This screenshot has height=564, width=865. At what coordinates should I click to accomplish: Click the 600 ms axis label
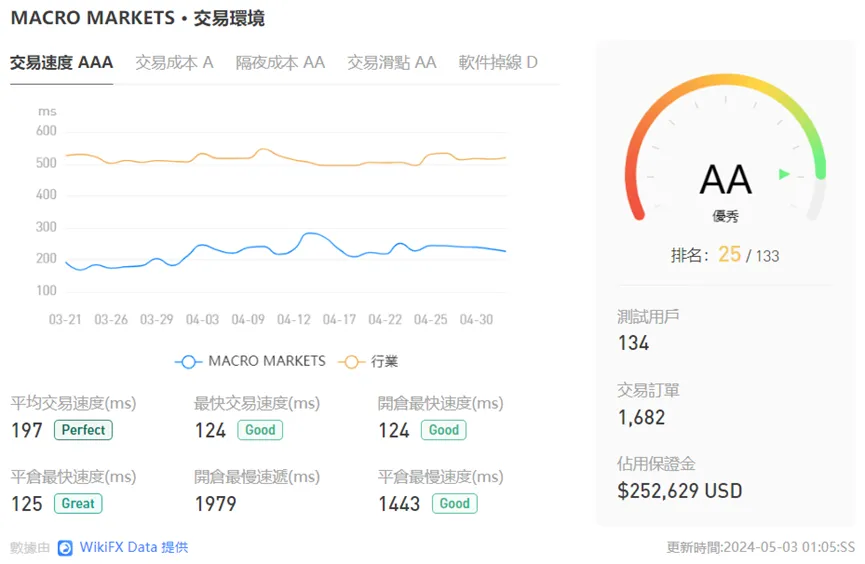tap(46, 131)
